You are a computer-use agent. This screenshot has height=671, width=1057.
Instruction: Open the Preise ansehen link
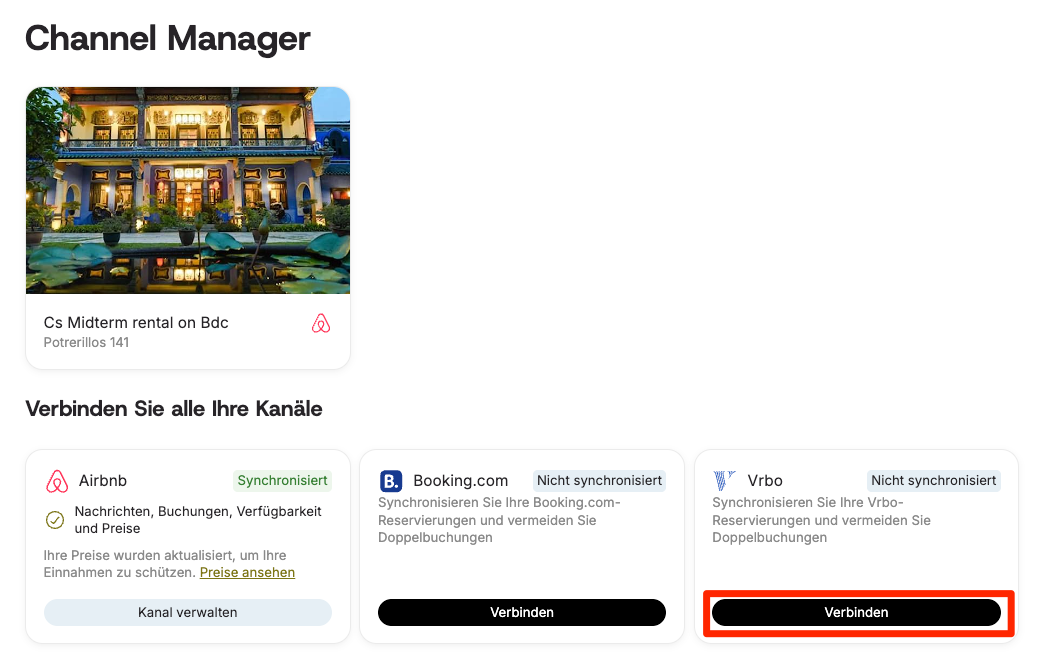tap(247, 573)
